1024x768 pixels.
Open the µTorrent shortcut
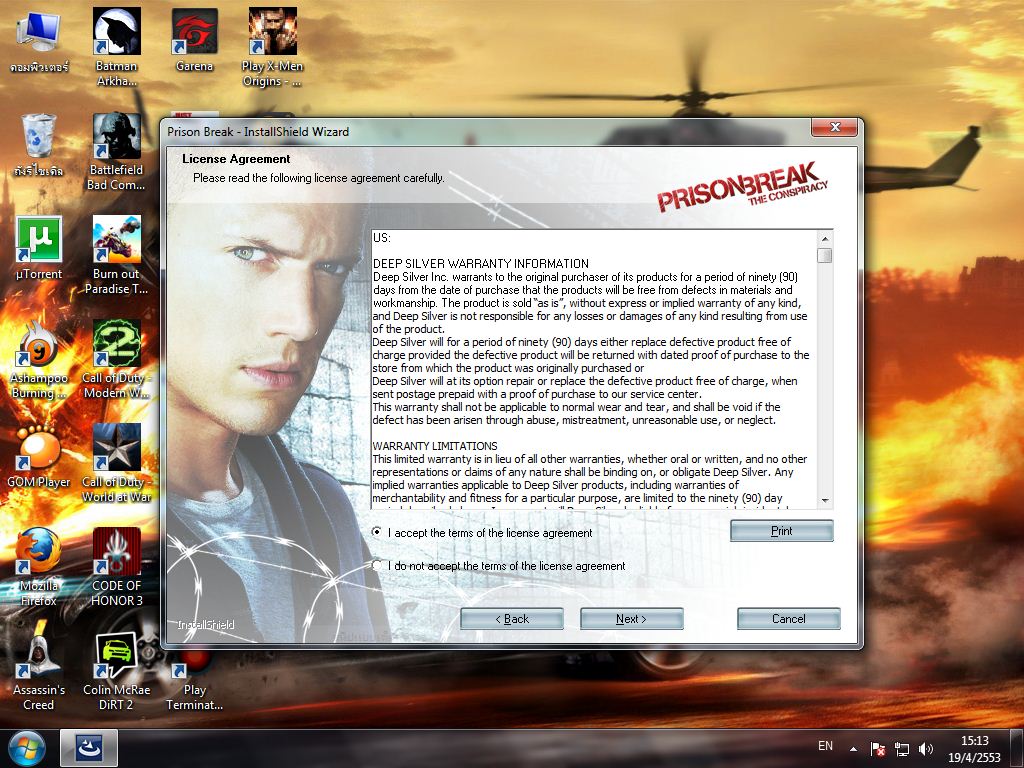(x=39, y=248)
